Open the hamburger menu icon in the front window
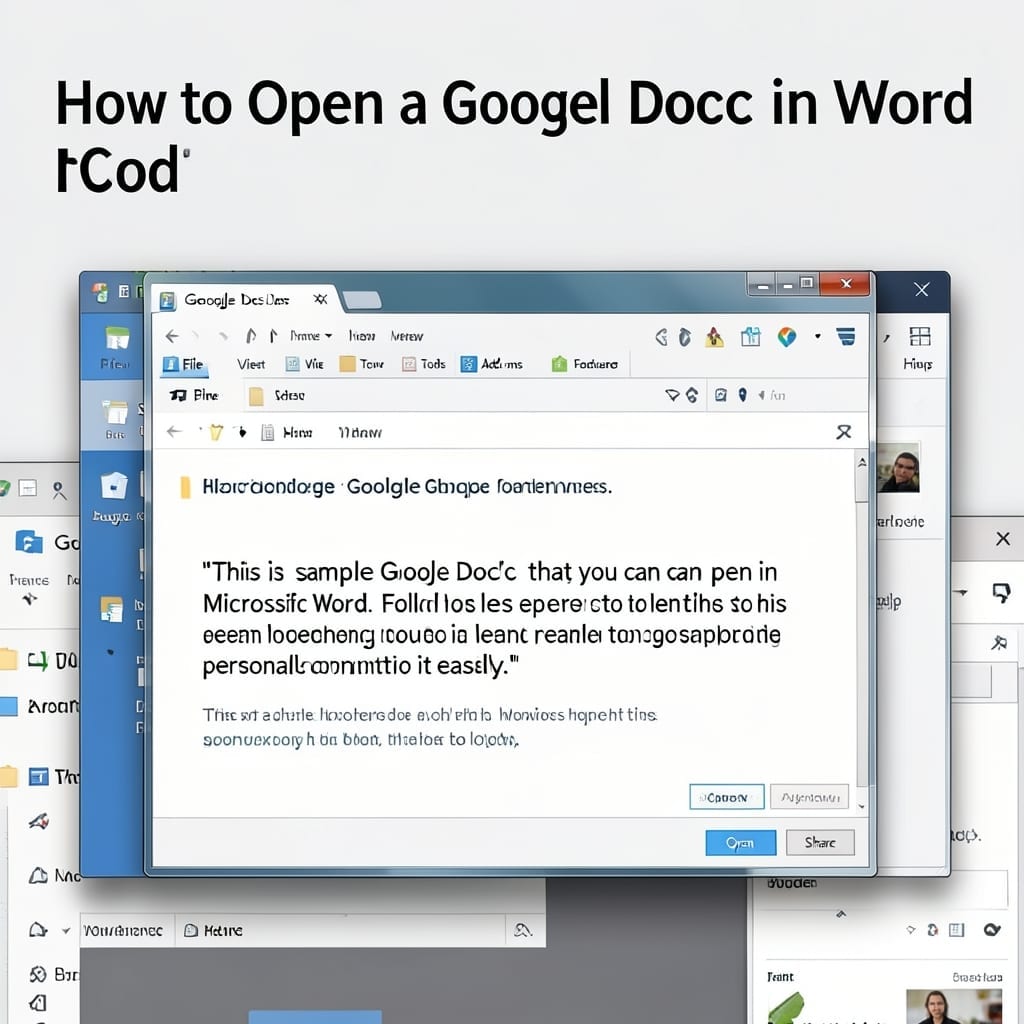This screenshot has width=1024, height=1024. [x=846, y=336]
